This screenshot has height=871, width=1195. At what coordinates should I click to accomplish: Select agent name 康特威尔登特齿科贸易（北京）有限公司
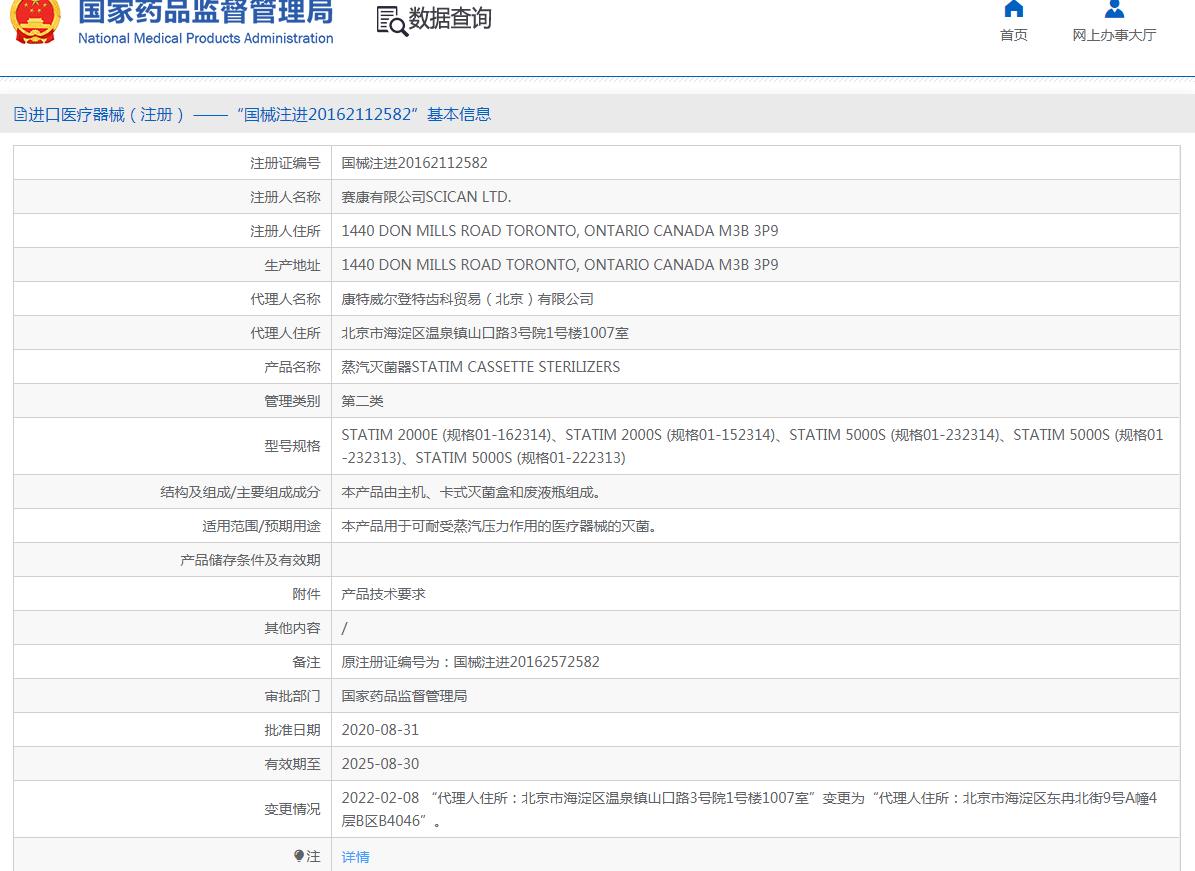click(x=467, y=299)
